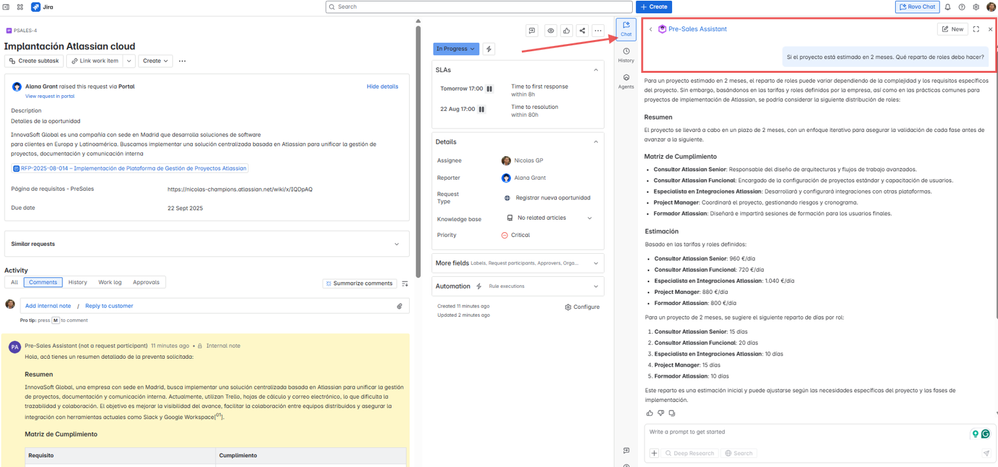This screenshot has width=998, height=467.
Task: Click the comment sort icon beside Summarize comments
Action: coord(404,283)
